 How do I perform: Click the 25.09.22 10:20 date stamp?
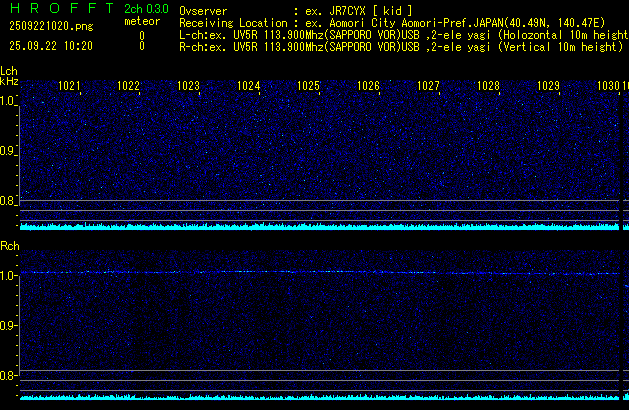tap(50, 46)
